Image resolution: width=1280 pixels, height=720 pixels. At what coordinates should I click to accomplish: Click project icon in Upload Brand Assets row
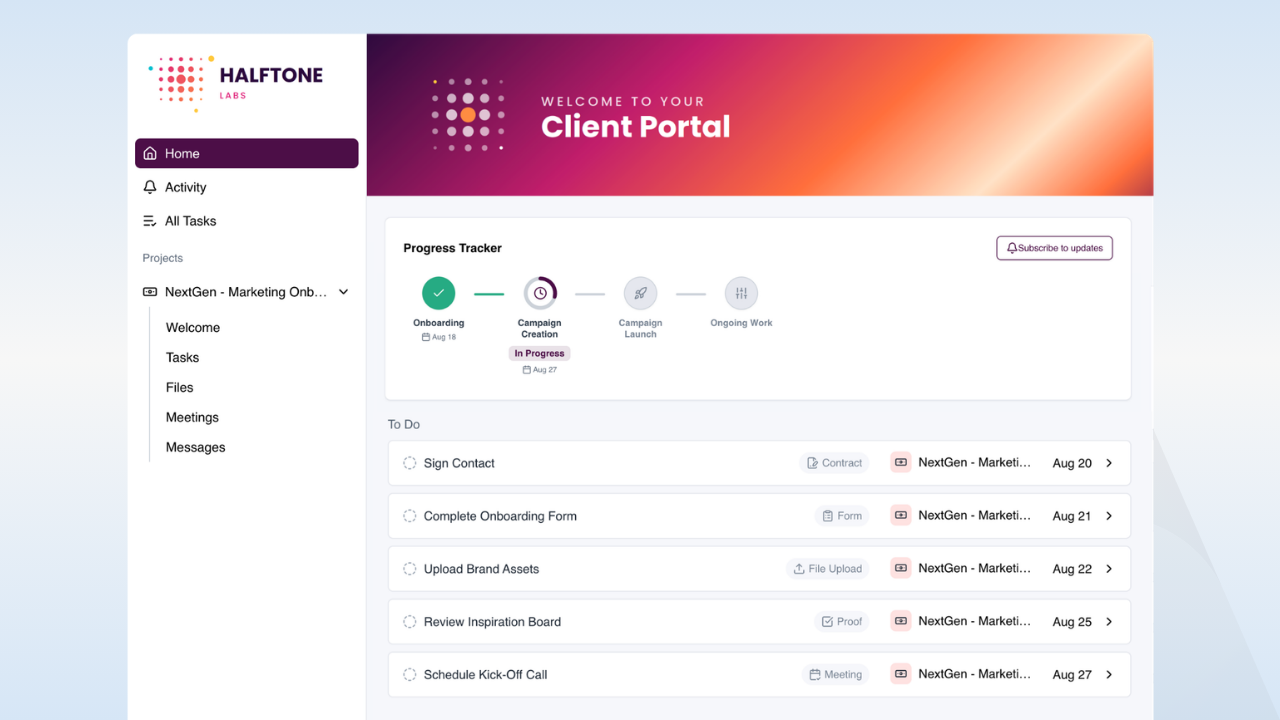pyautogui.click(x=901, y=568)
